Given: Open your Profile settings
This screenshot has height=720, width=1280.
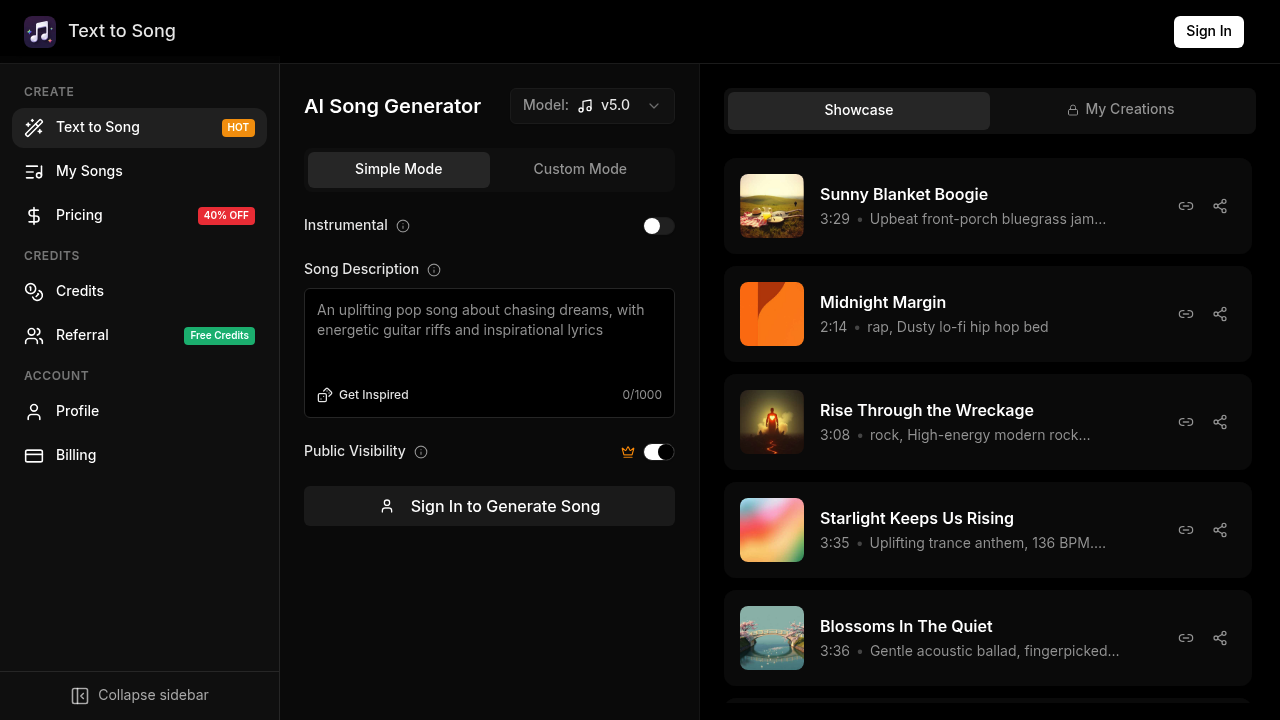Looking at the screenshot, I should pyautogui.click(x=77, y=411).
